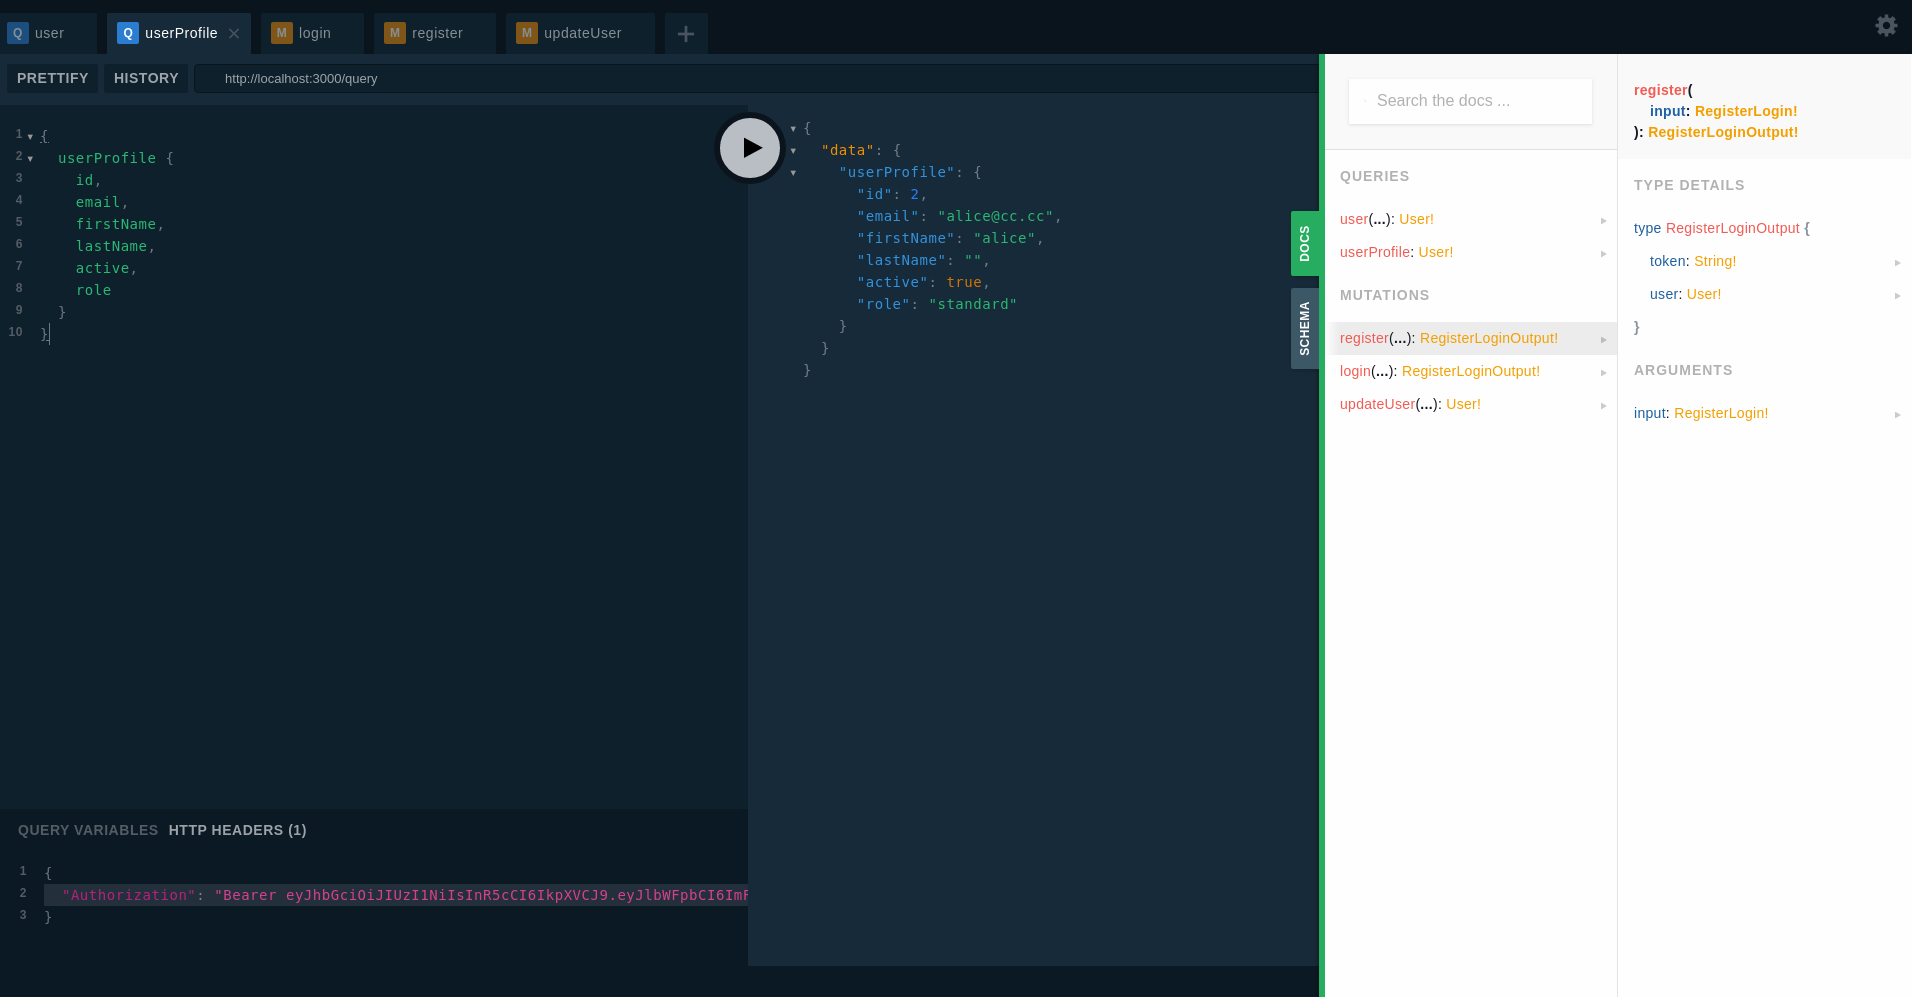This screenshot has width=1912, height=997.
Task: Run the query with the play button
Action: point(749,148)
